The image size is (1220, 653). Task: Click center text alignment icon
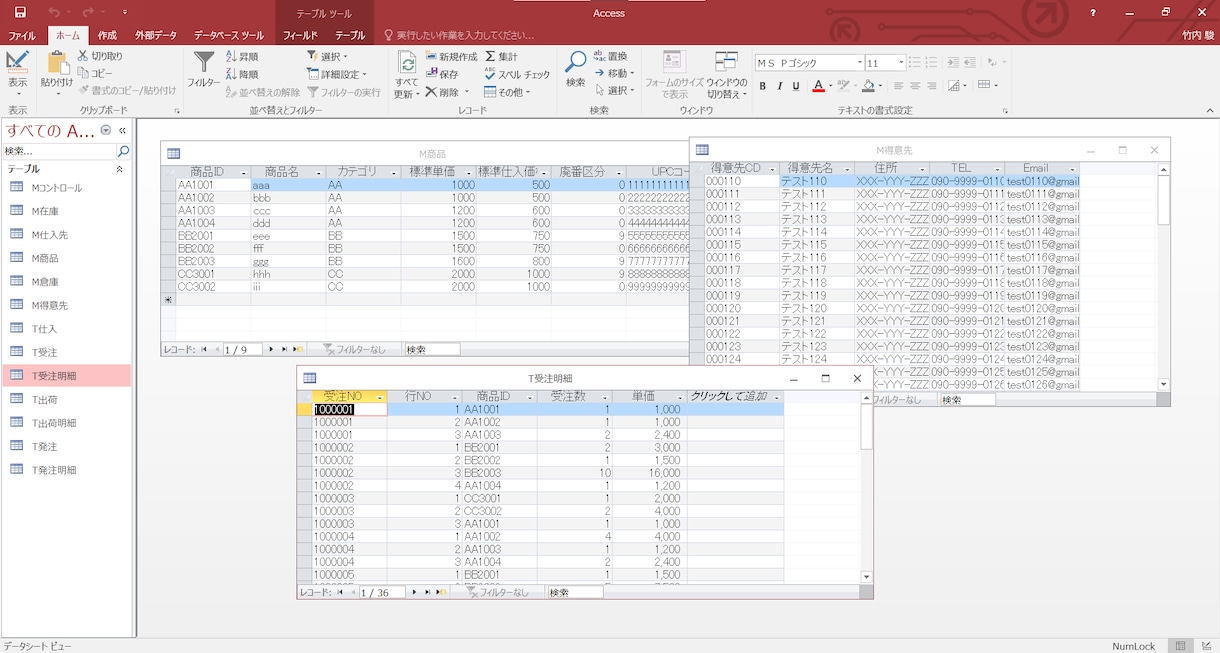click(915, 86)
